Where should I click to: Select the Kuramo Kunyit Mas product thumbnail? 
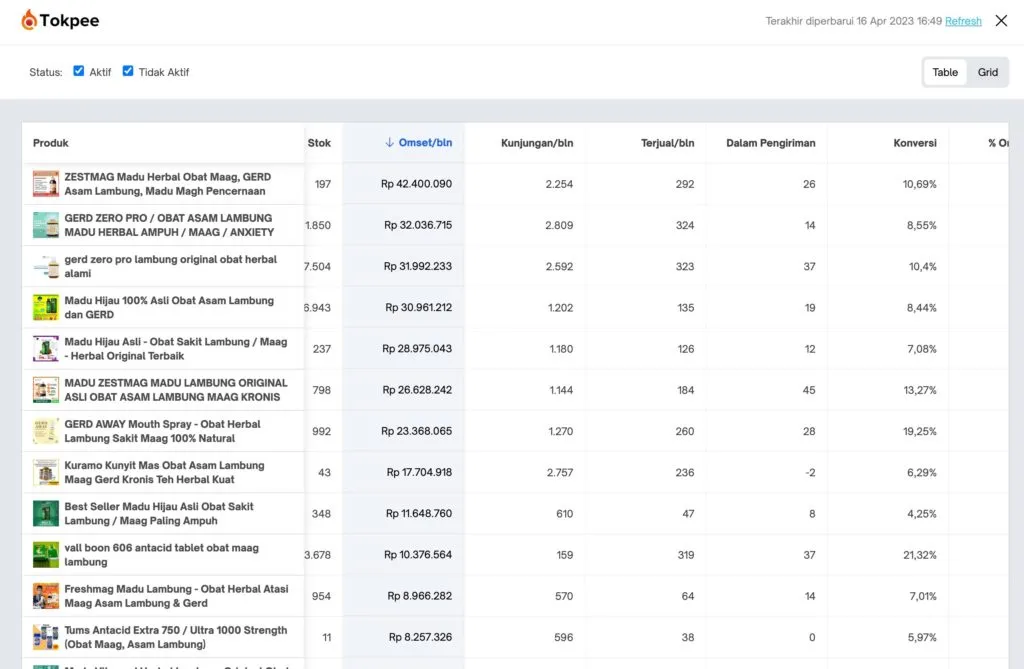[46, 472]
